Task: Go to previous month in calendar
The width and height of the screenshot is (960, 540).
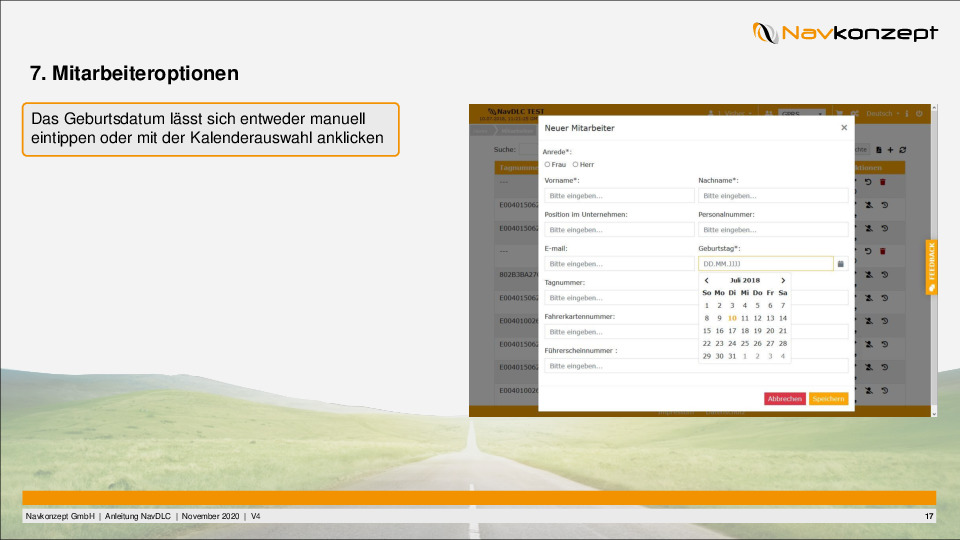Action: (707, 280)
